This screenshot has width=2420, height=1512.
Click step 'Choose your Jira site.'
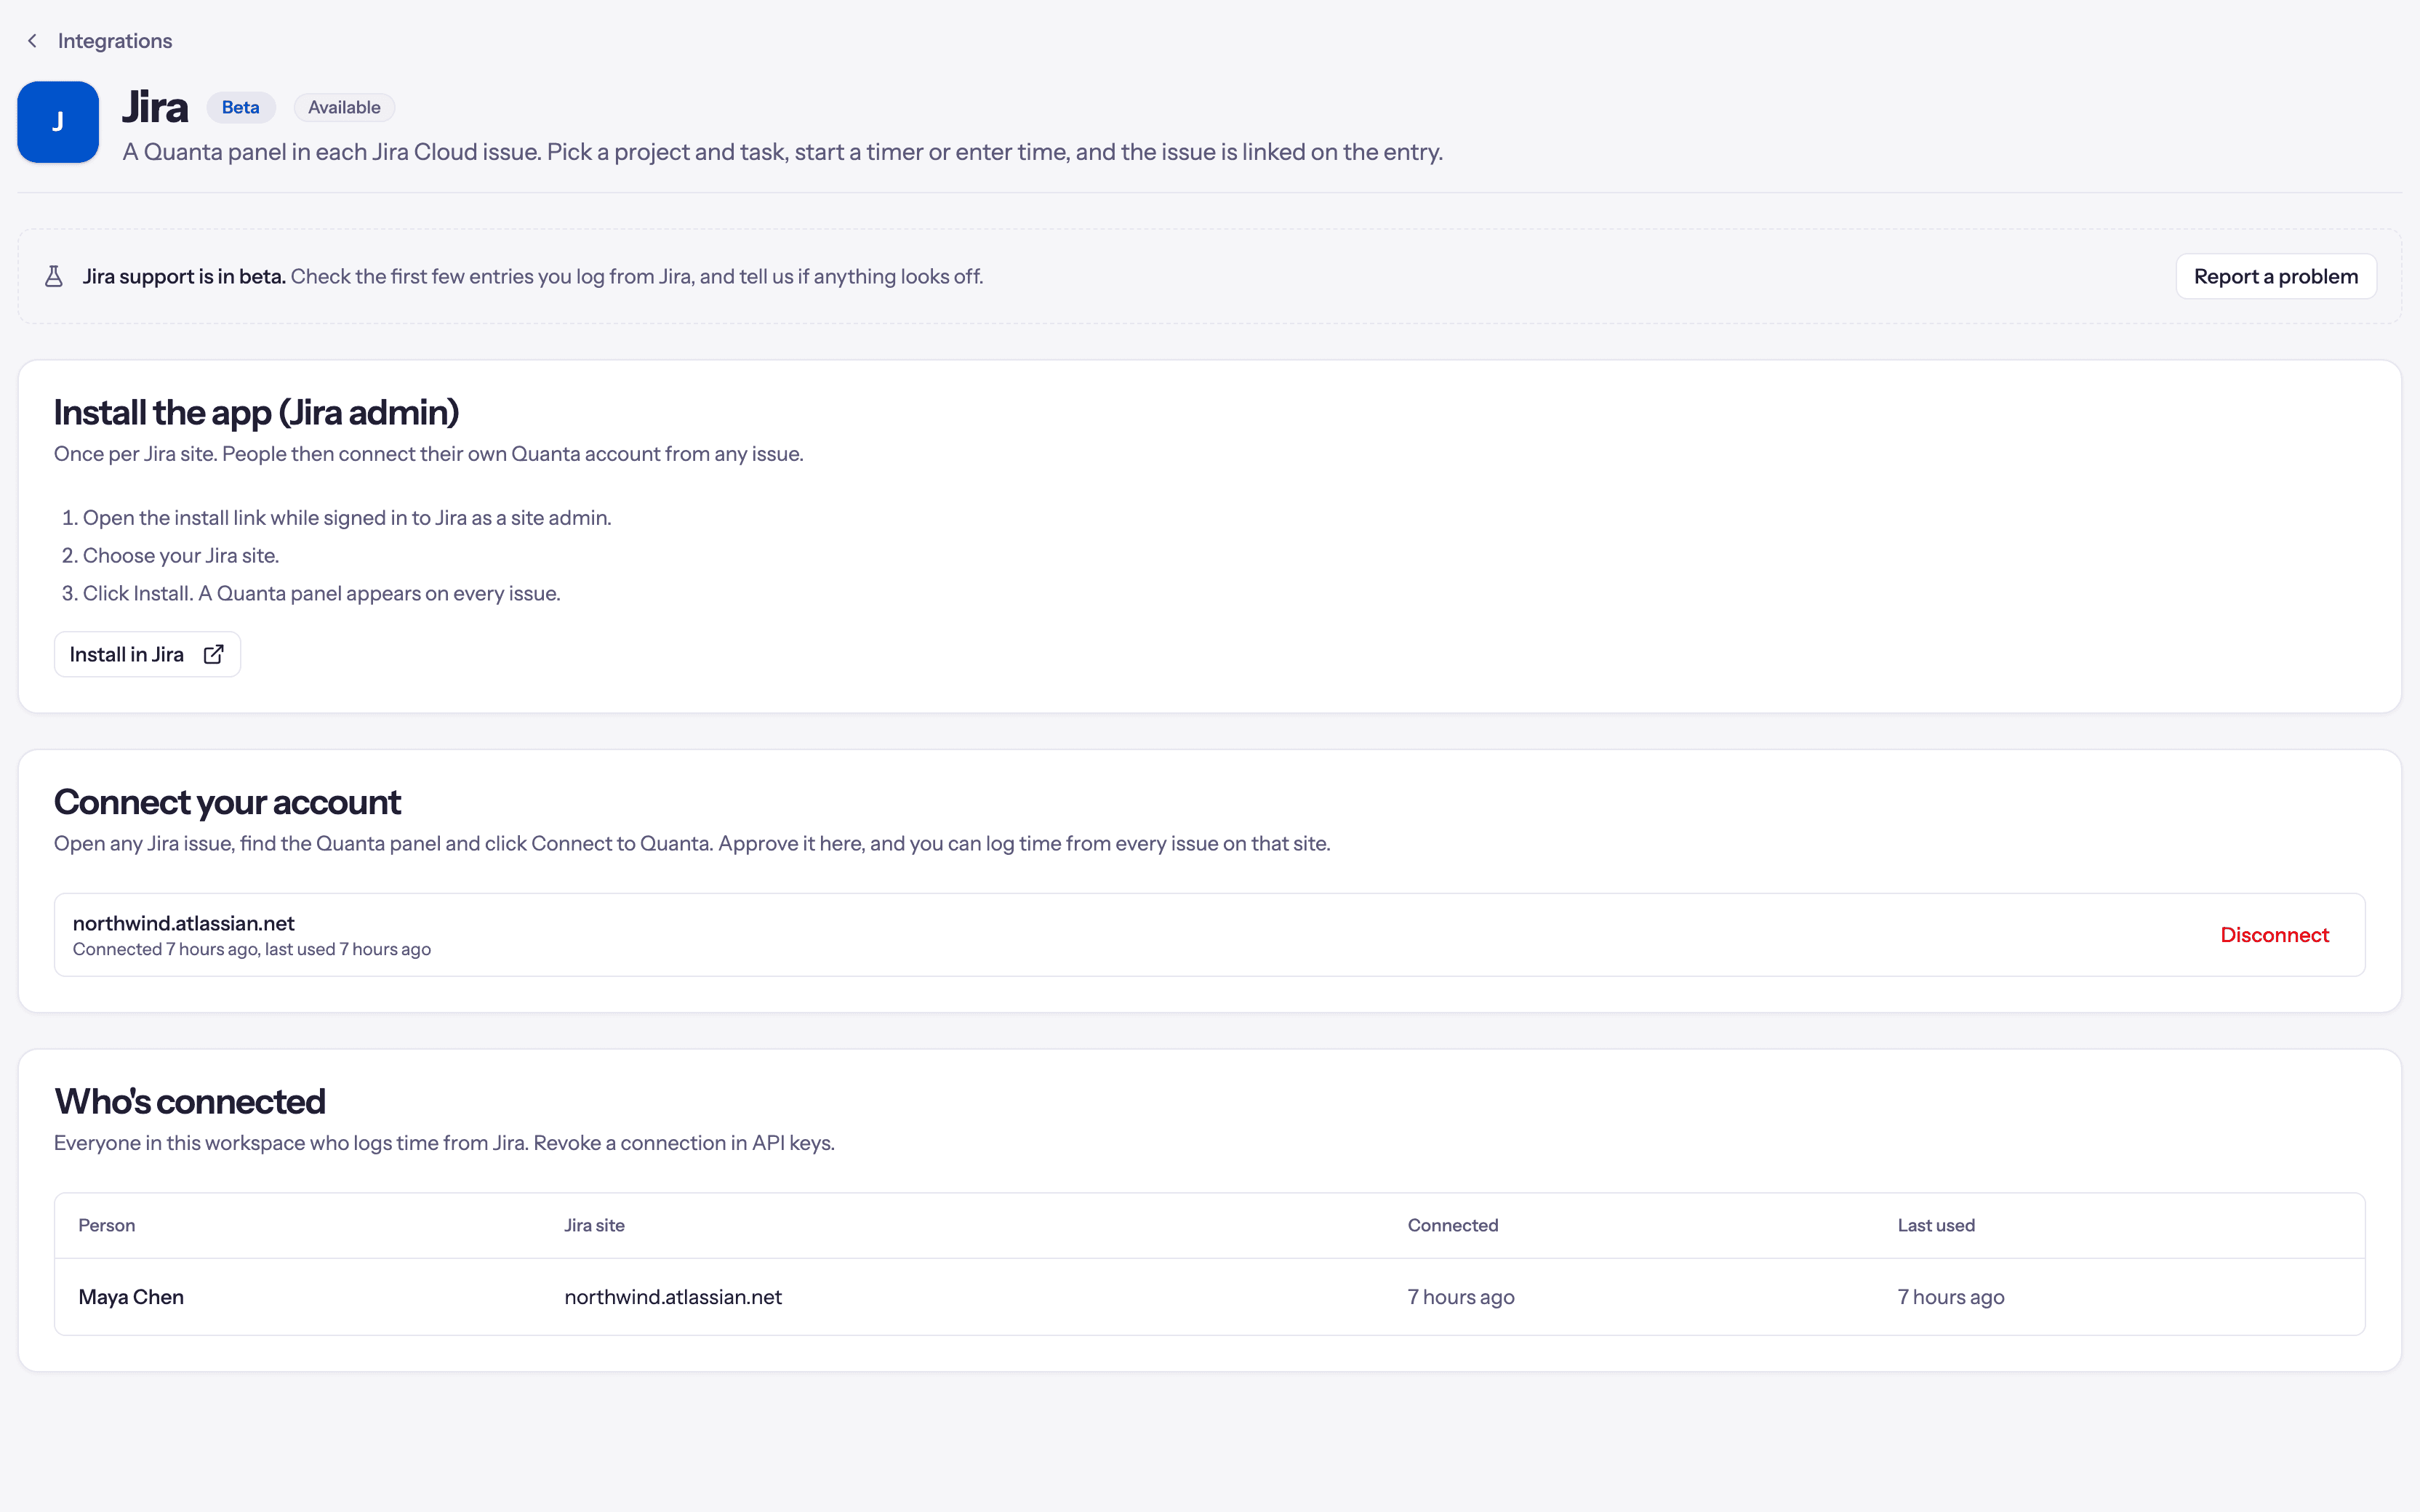[181, 556]
